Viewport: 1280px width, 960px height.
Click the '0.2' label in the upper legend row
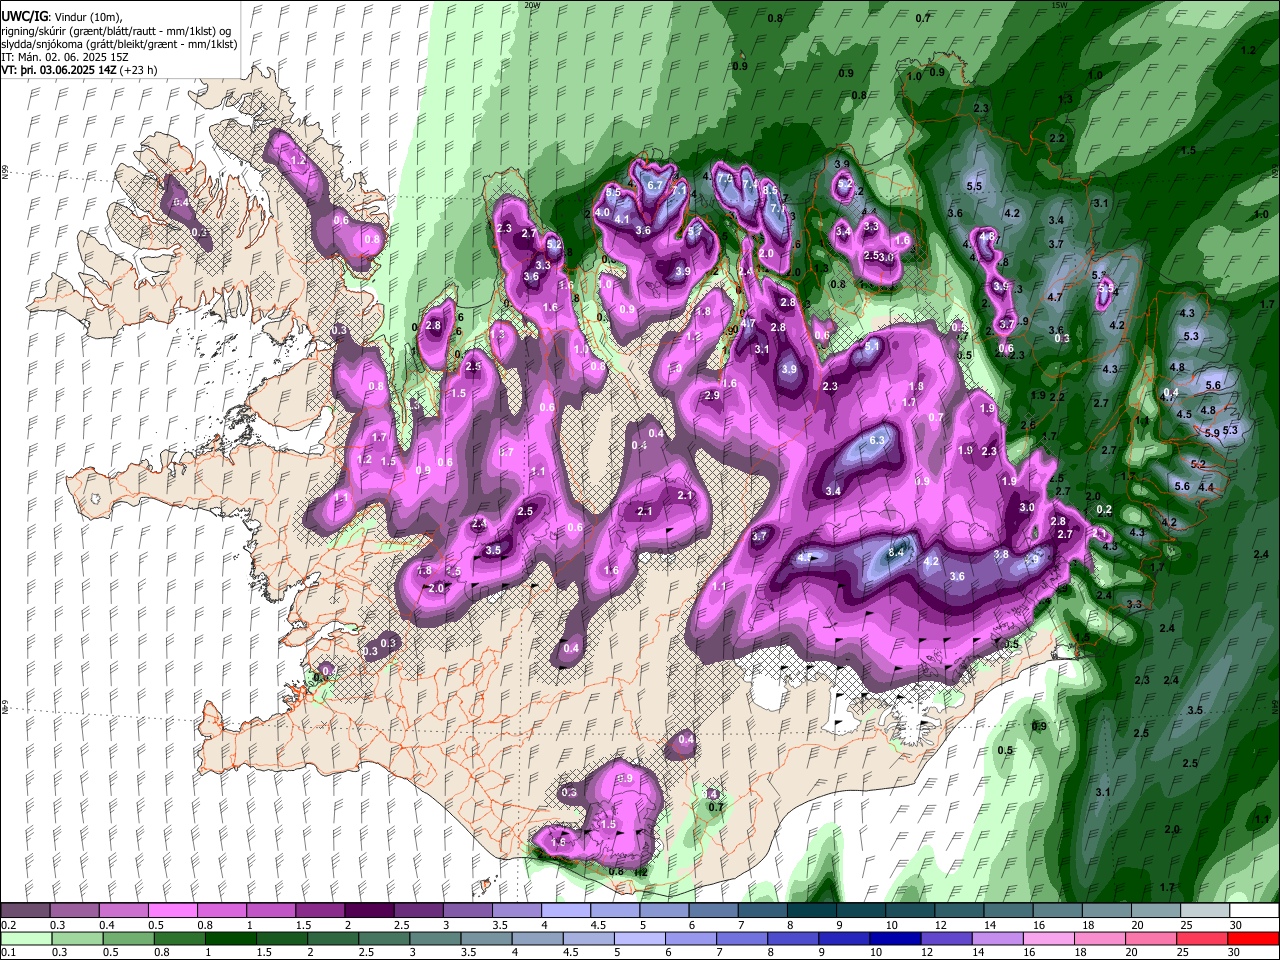8,925
